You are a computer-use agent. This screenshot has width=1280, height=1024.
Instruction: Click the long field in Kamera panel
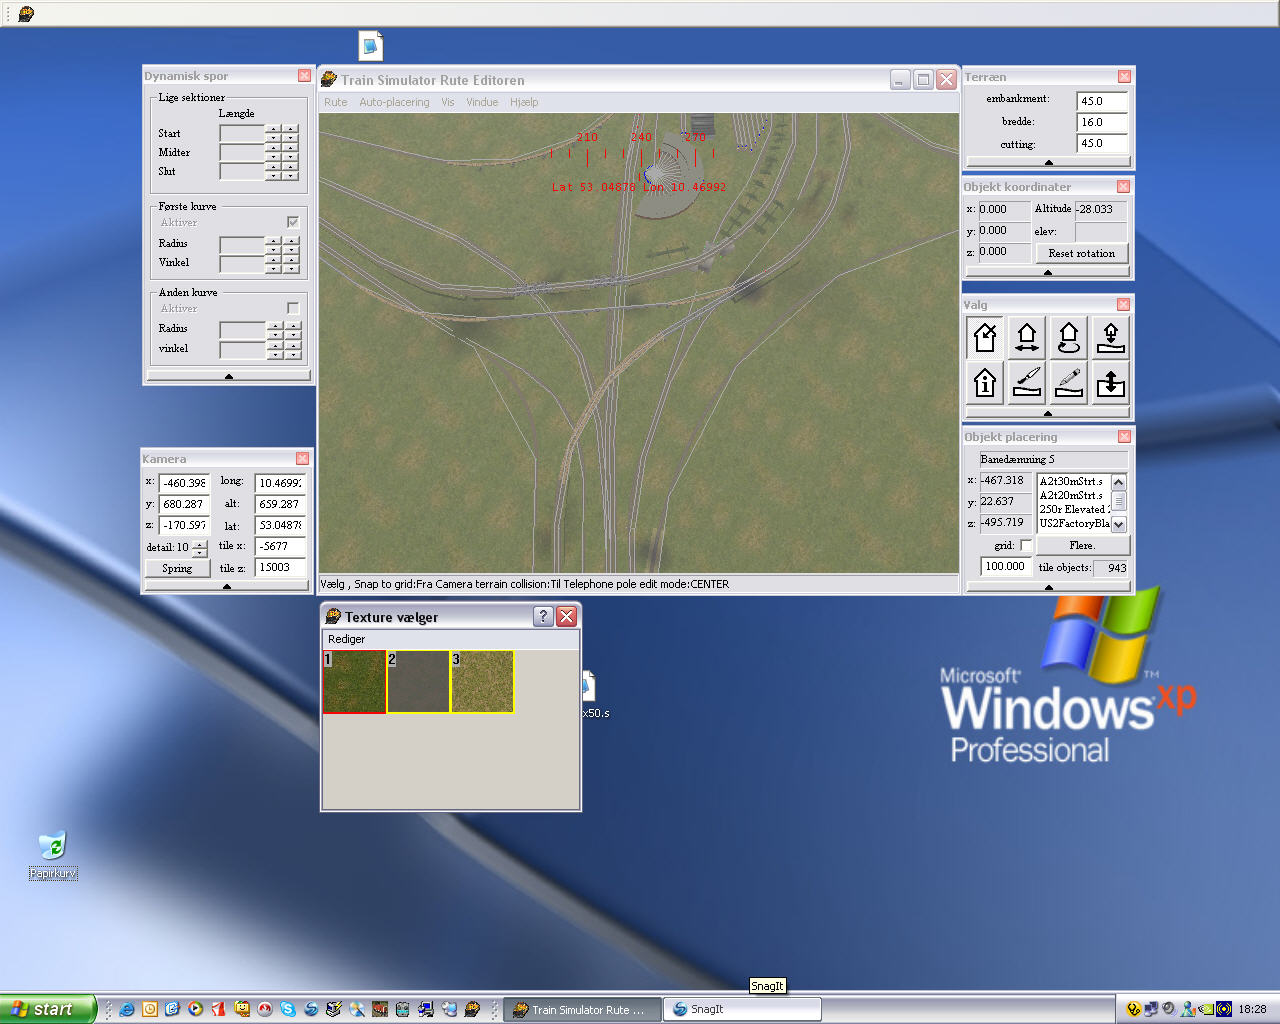(280, 483)
